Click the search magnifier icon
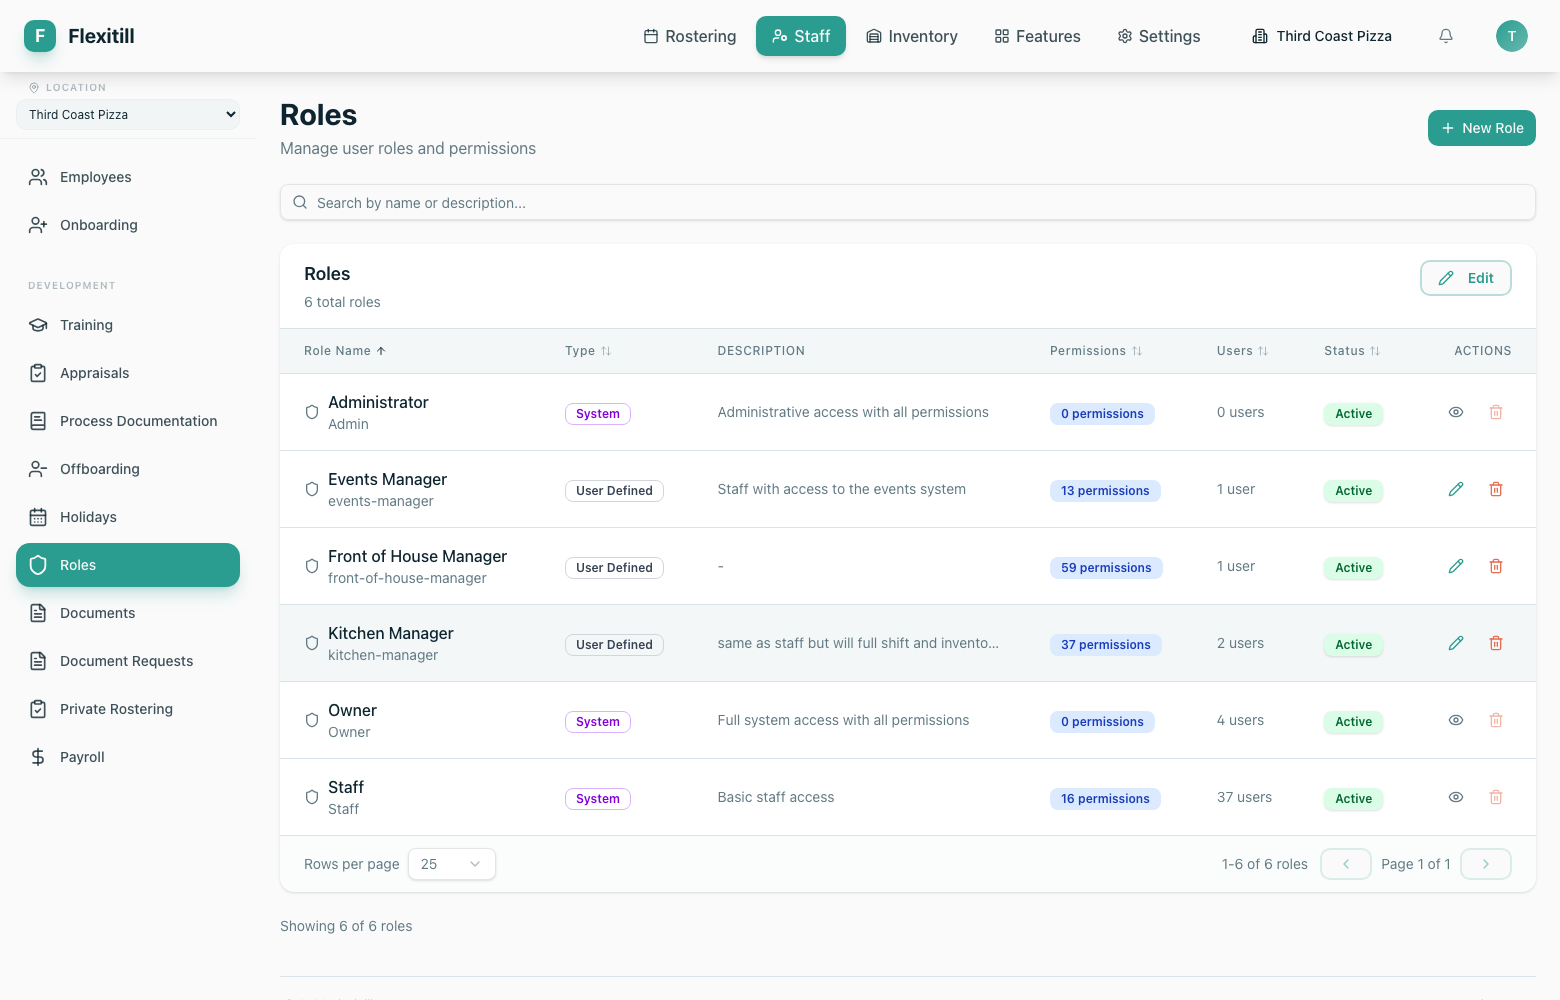 point(300,202)
